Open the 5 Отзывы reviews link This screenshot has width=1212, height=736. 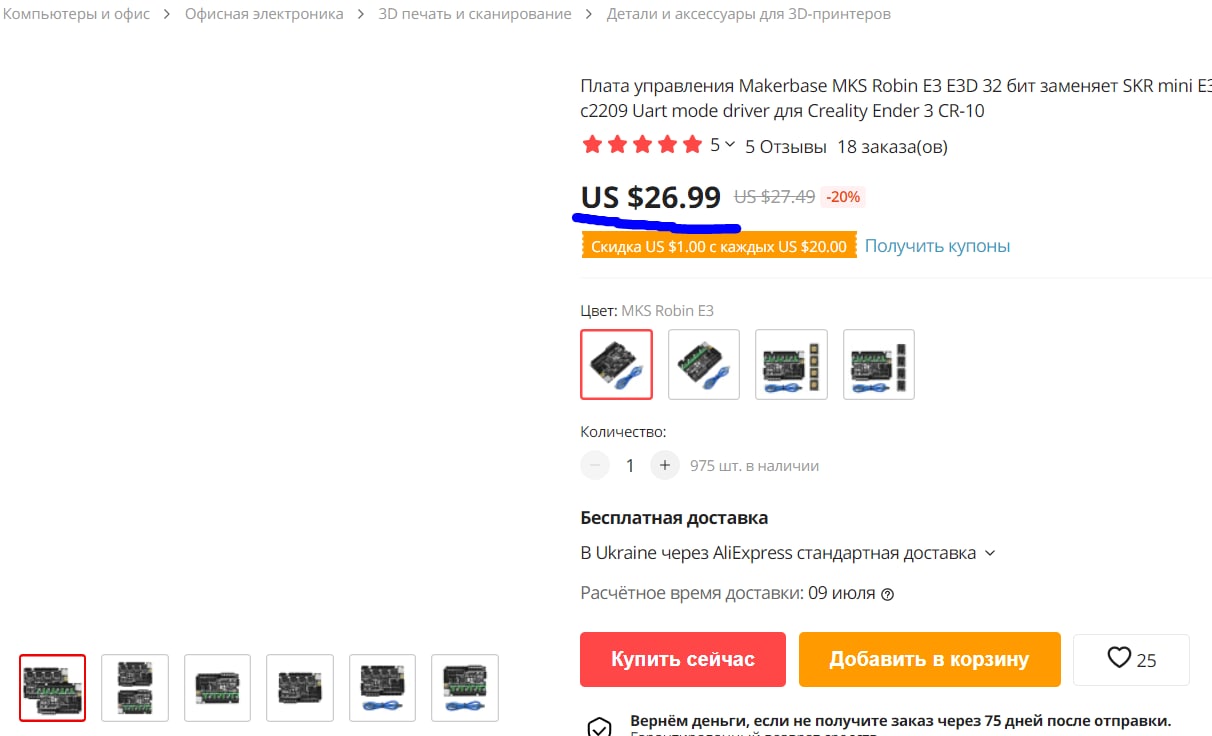786,146
